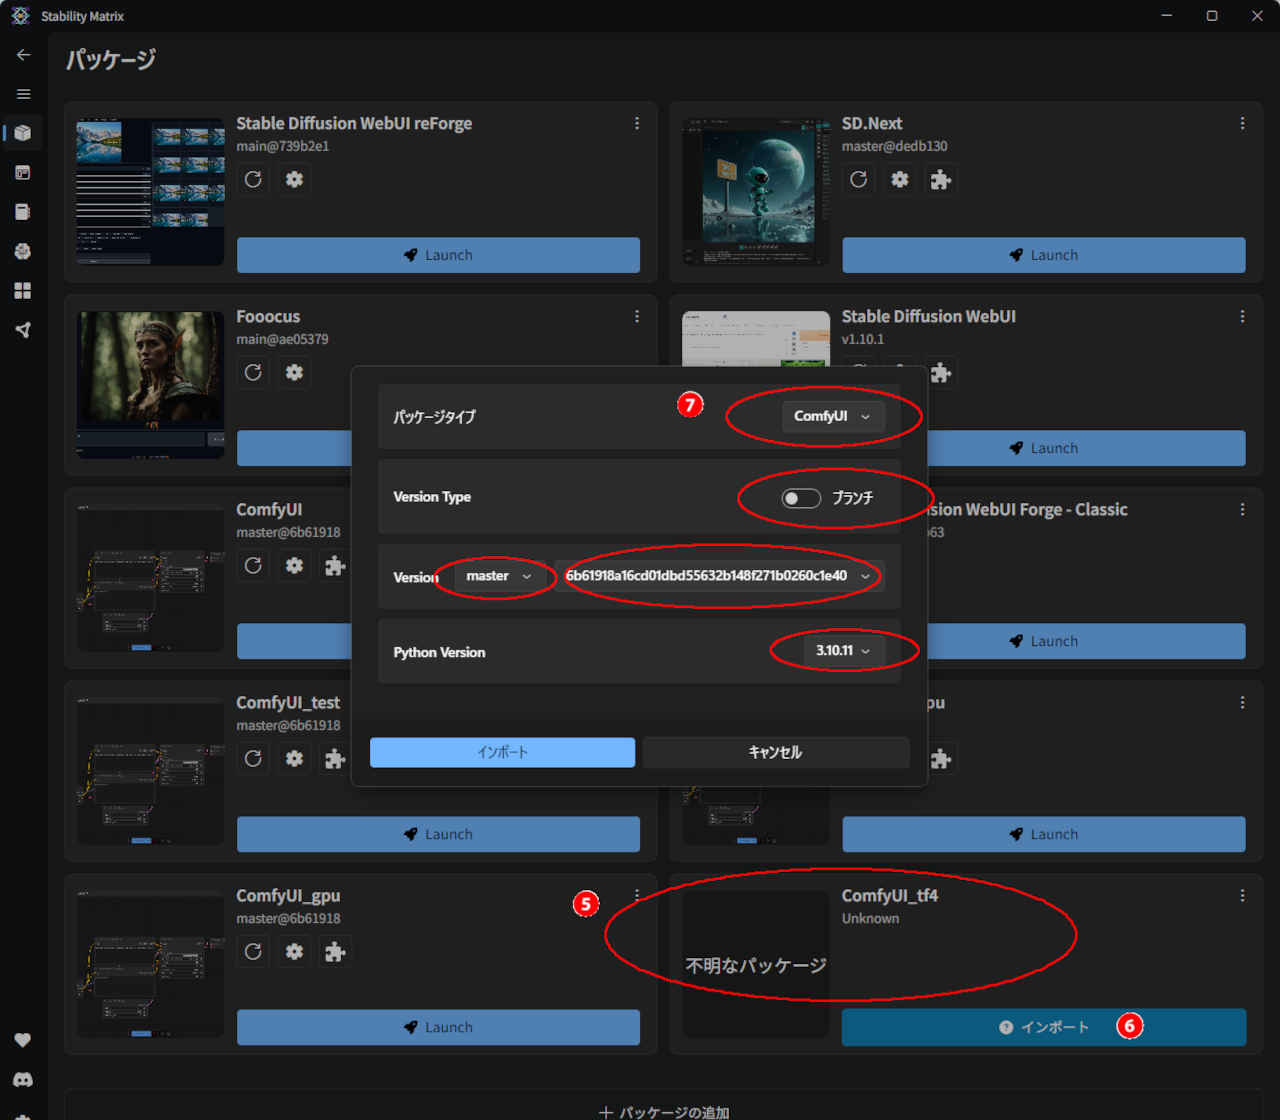Click the heart icon in the sidebar
1280x1120 pixels.
click(x=23, y=1040)
